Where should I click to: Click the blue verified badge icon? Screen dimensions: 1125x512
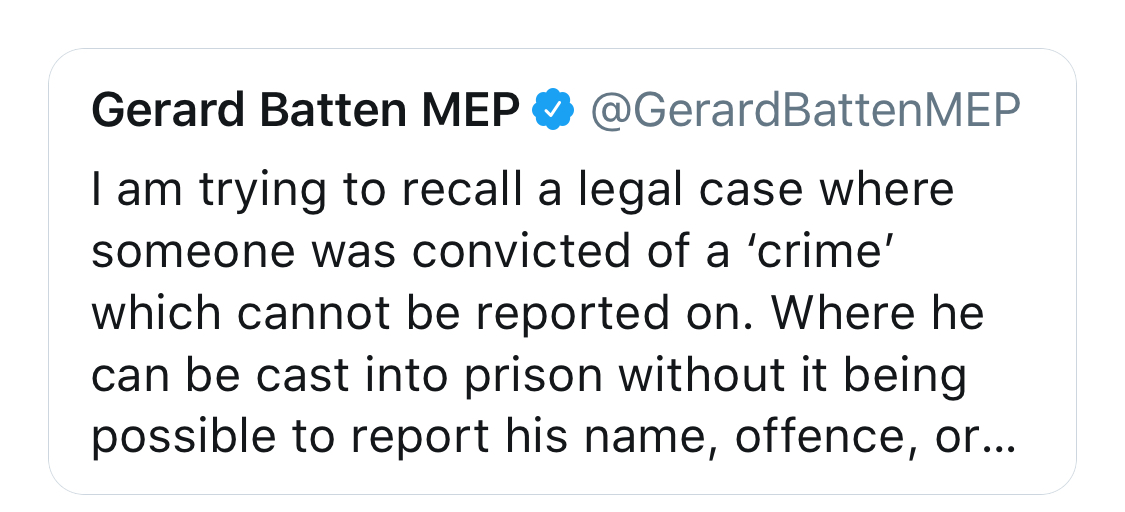(x=552, y=109)
